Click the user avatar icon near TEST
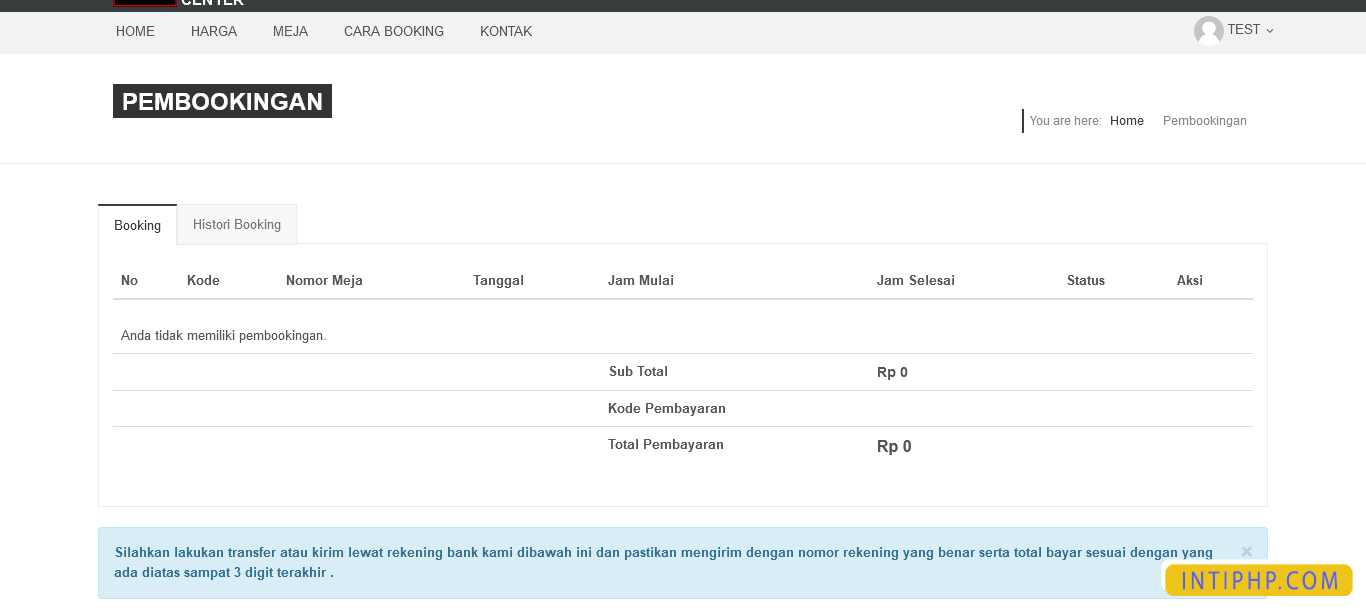The height and width of the screenshot is (615, 1366). coord(1208,30)
